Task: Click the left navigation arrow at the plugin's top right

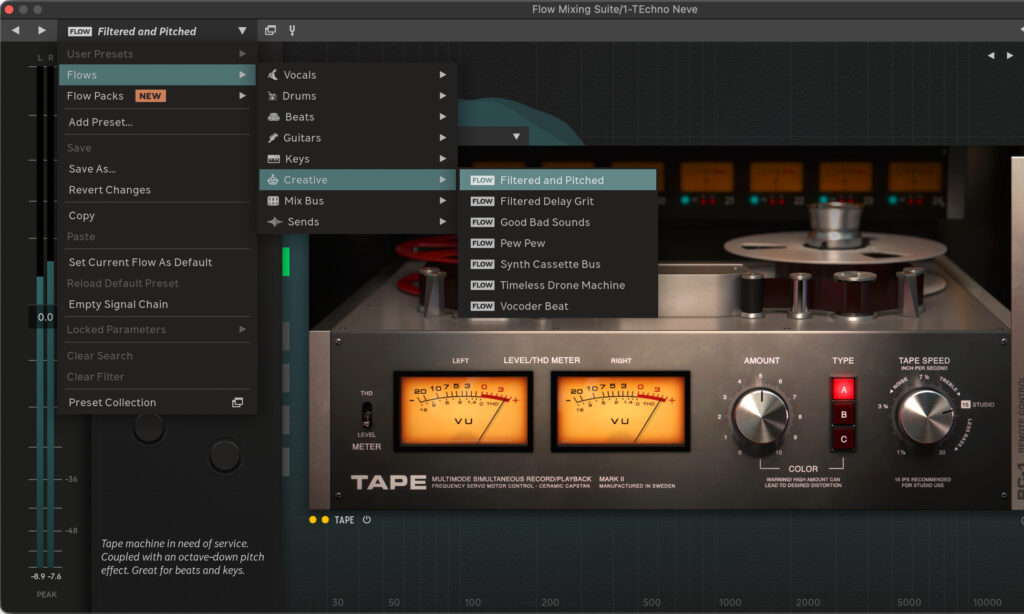Action: coord(991,56)
